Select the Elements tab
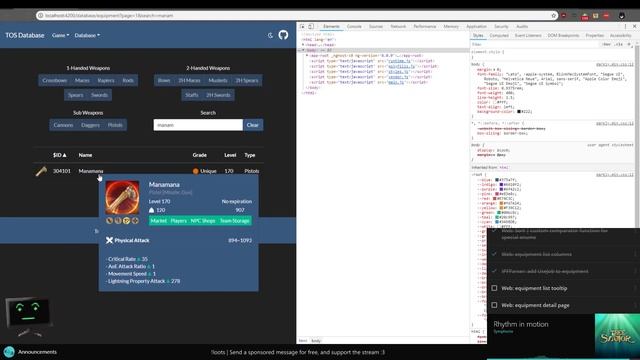The width and height of the screenshot is (640, 360). click(x=331, y=26)
